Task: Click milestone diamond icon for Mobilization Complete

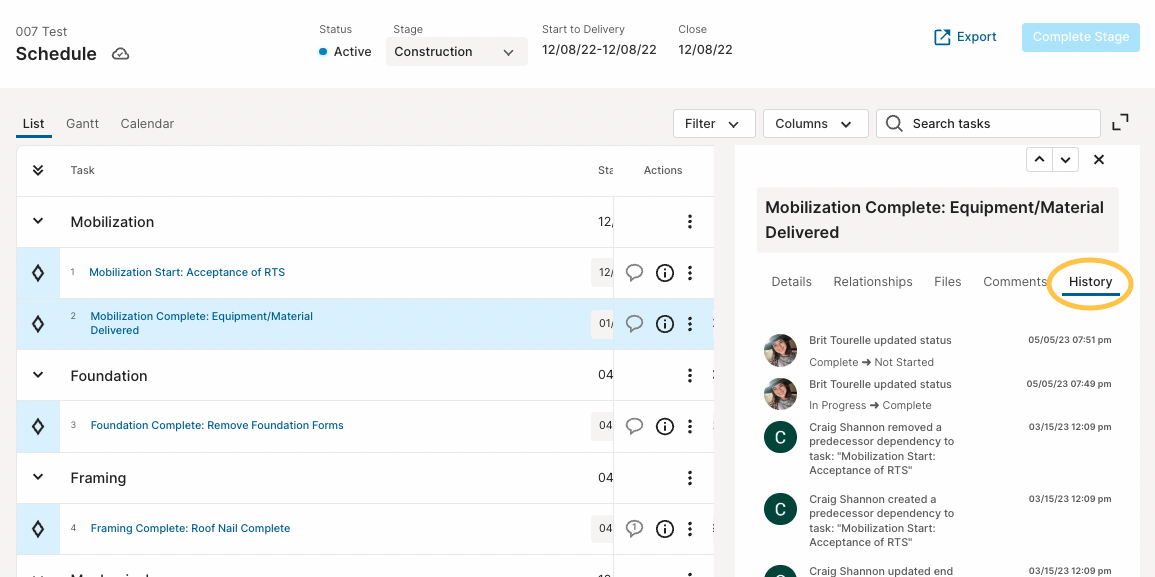Action: pos(38,324)
